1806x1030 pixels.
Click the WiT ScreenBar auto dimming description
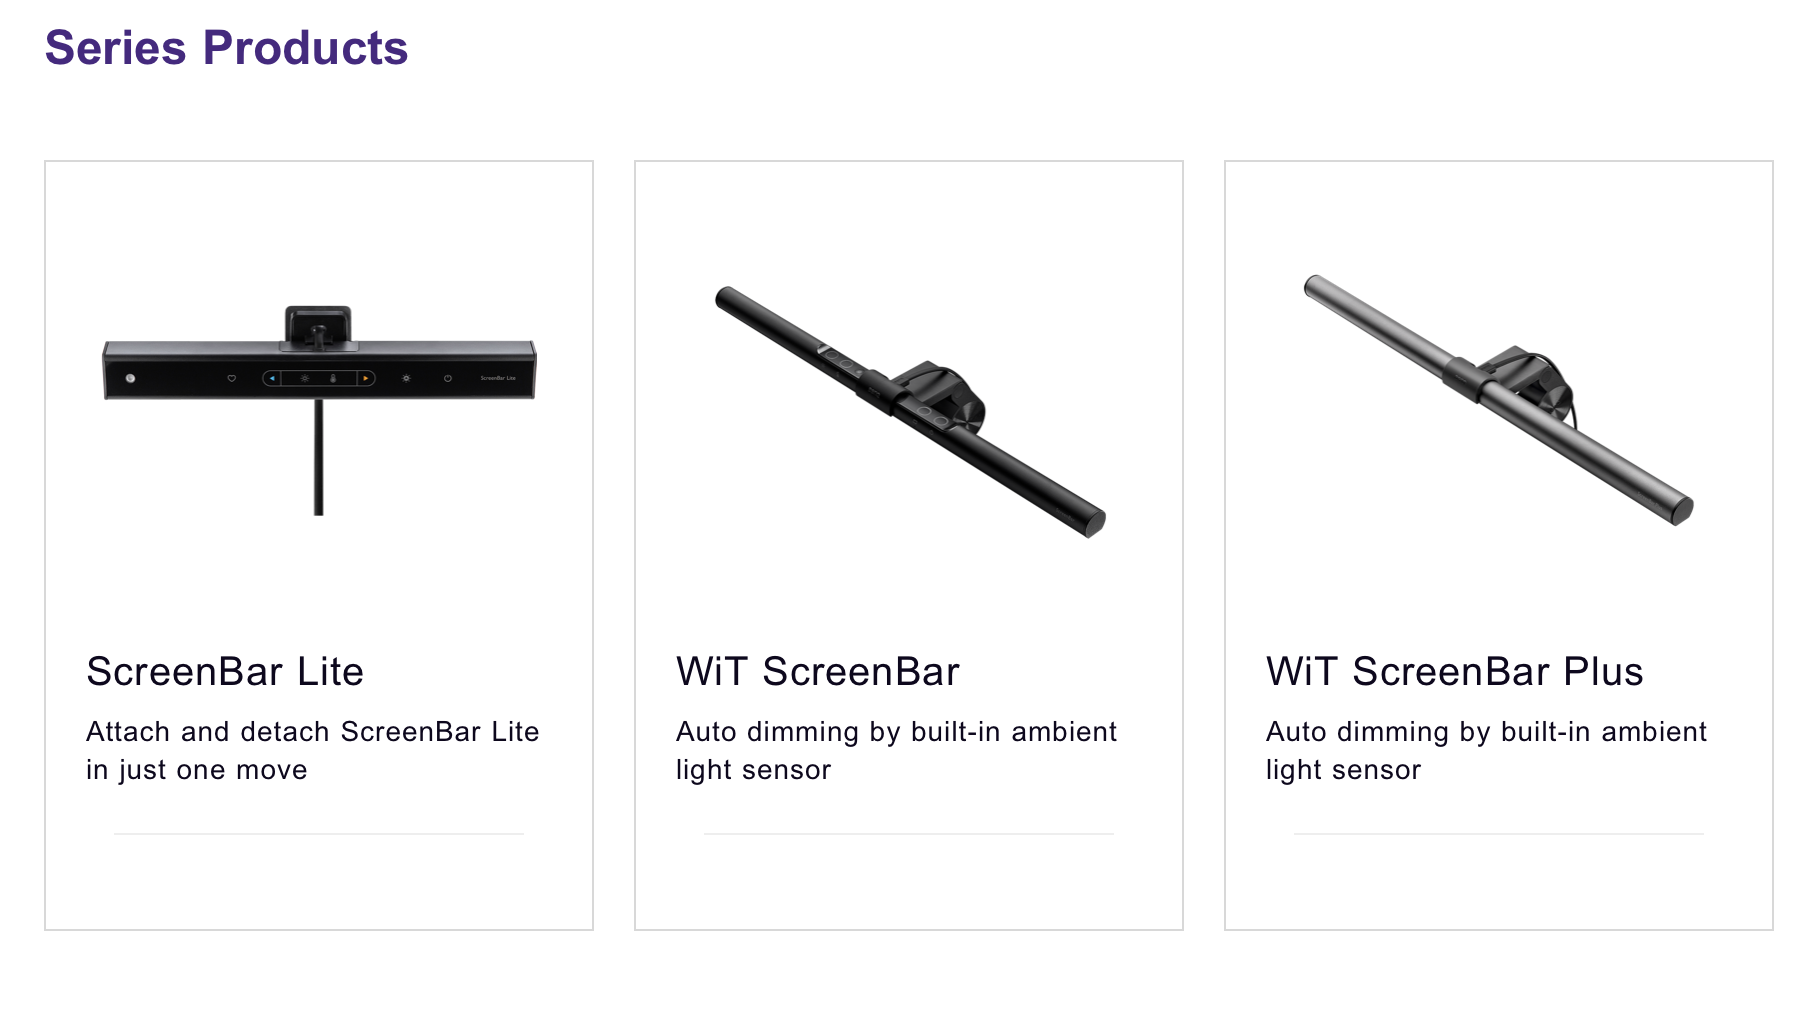pyautogui.click(x=897, y=750)
